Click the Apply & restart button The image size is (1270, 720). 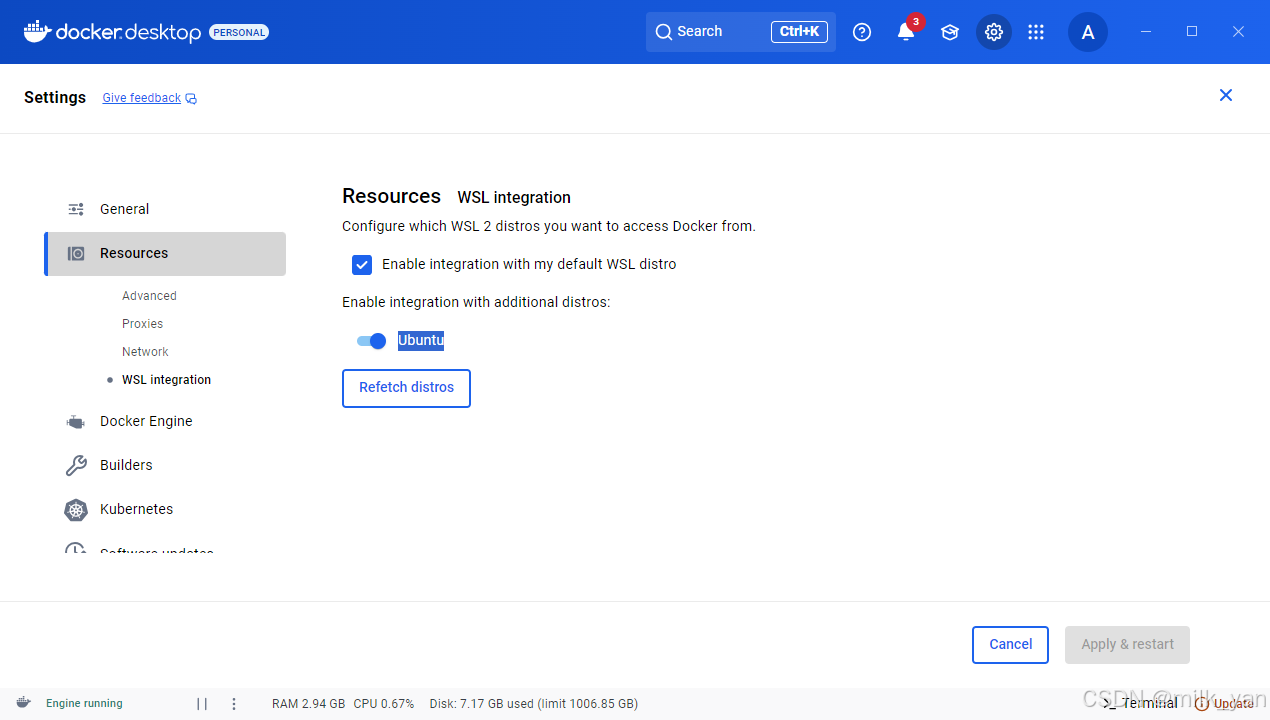click(1127, 645)
